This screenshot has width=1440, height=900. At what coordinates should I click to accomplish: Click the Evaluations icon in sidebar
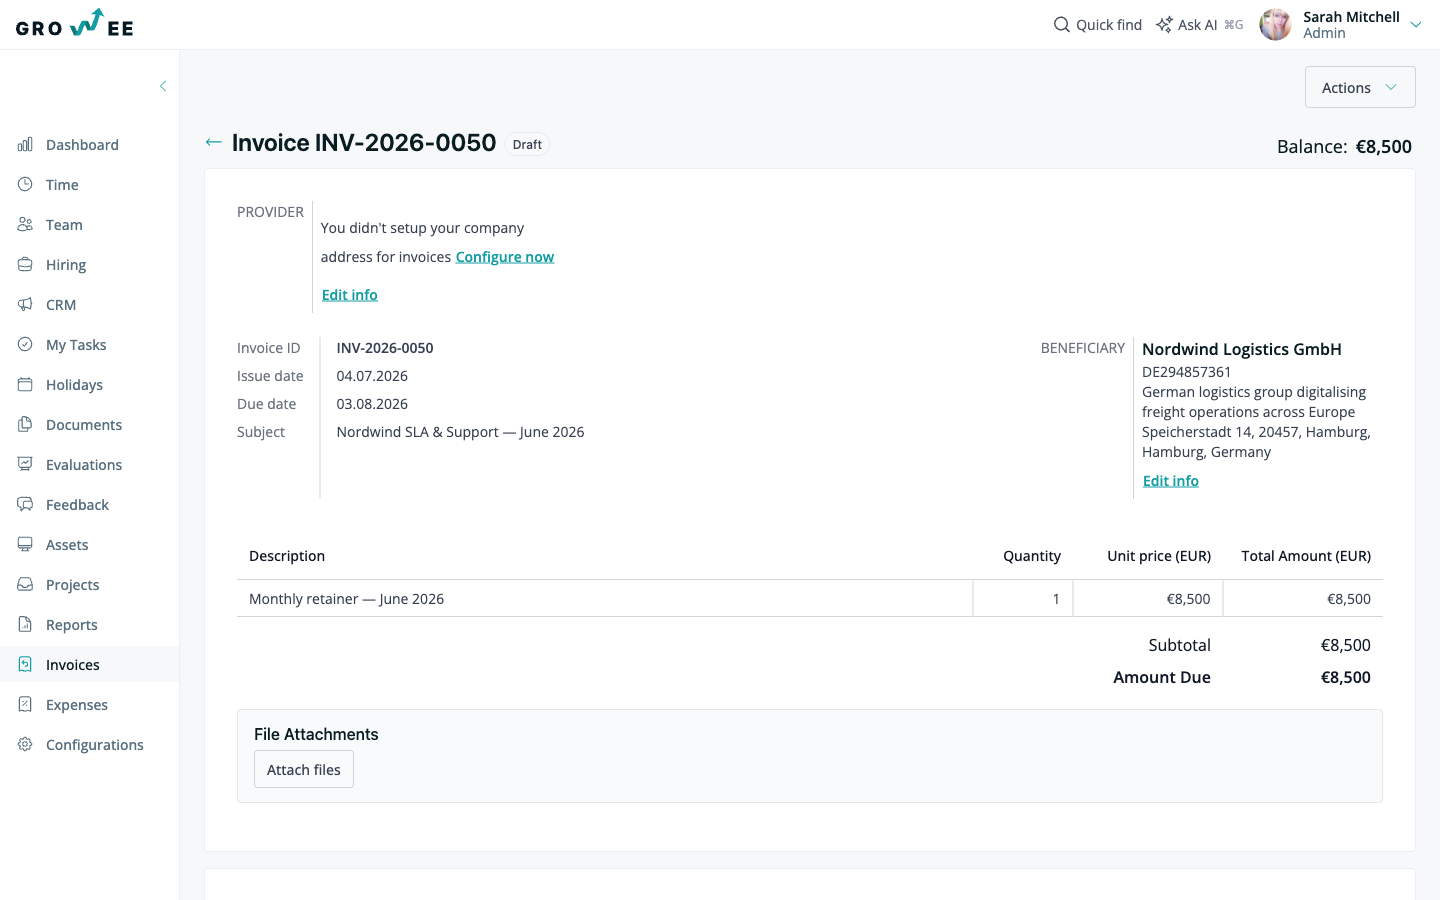pyautogui.click(x=25, y=465)
